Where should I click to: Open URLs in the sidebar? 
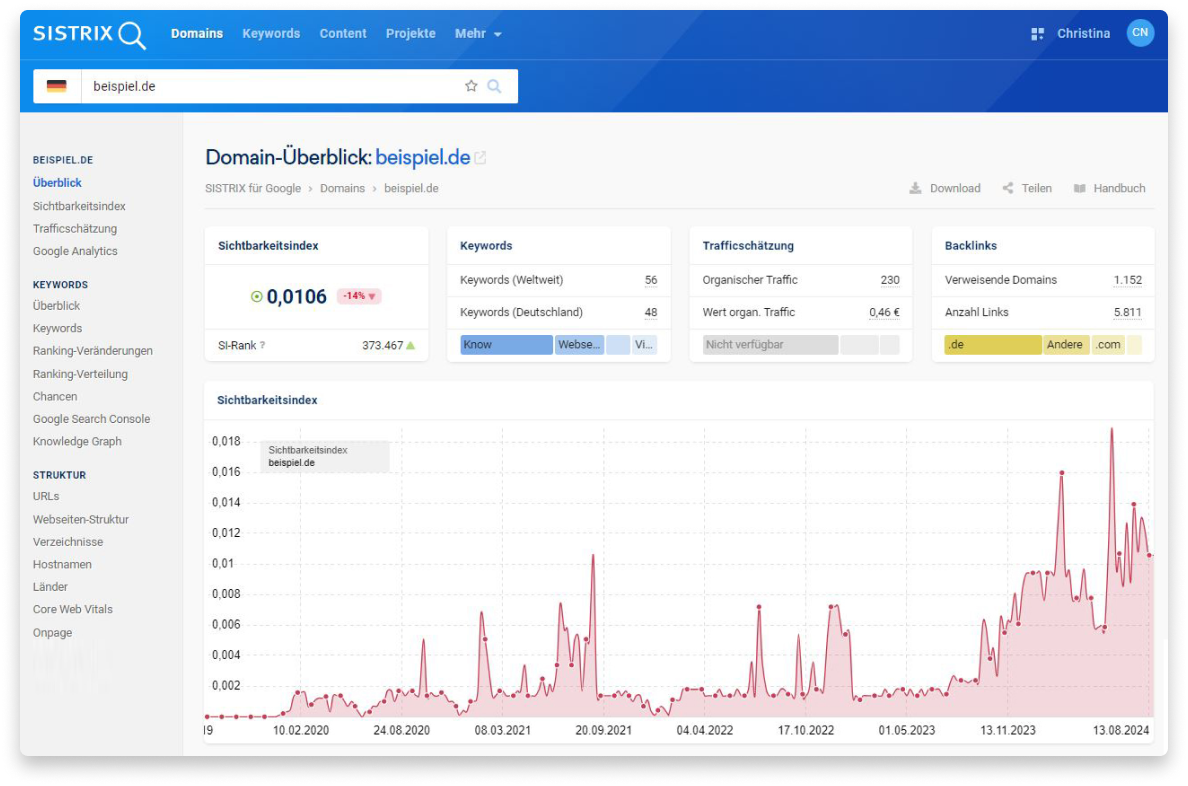click(x=45, y=496)
